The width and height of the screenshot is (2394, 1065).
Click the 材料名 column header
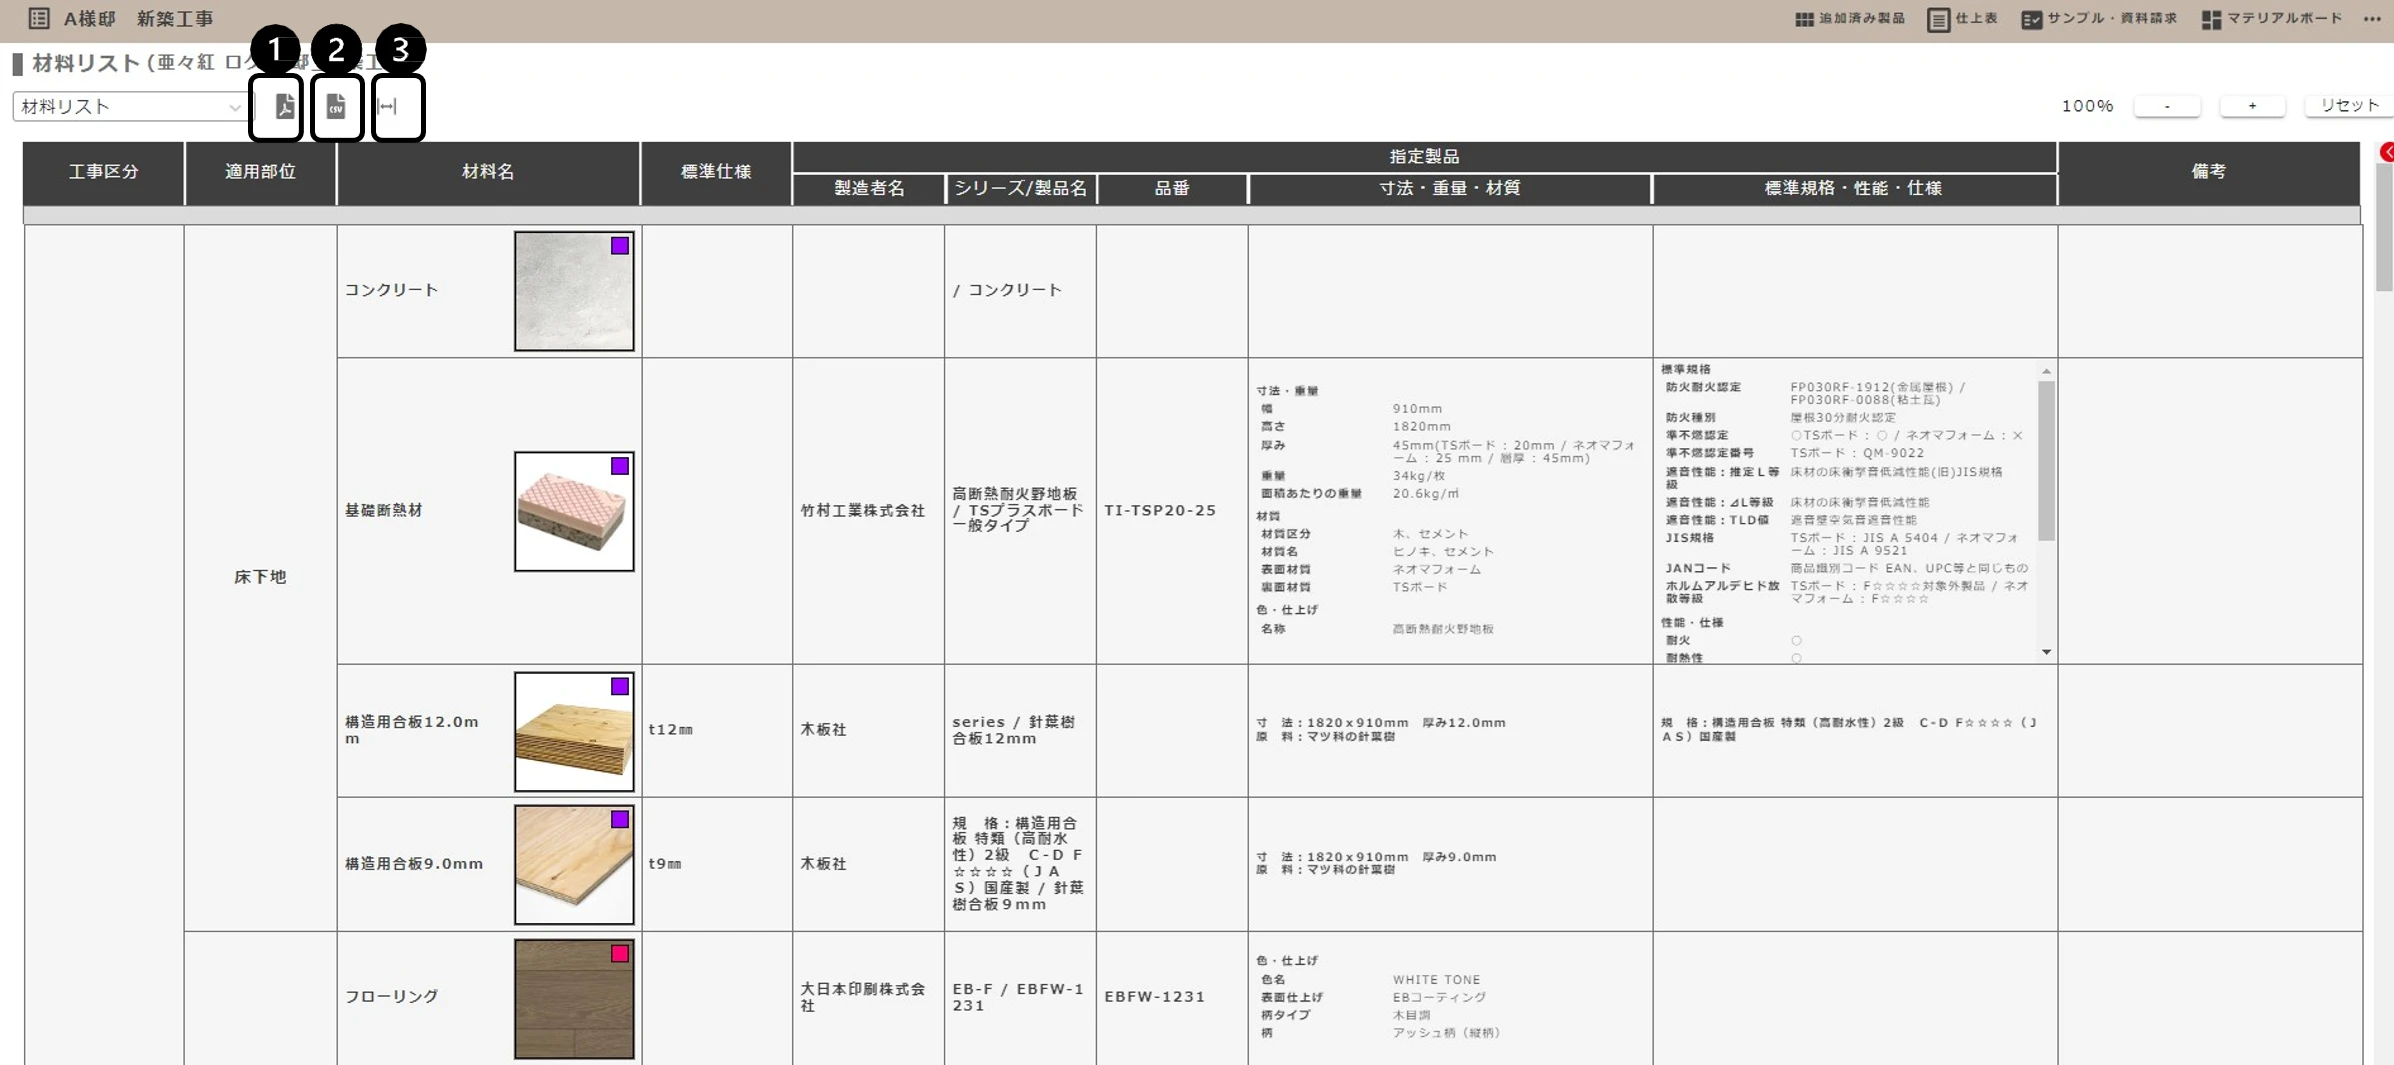click(x=488, y=172)
